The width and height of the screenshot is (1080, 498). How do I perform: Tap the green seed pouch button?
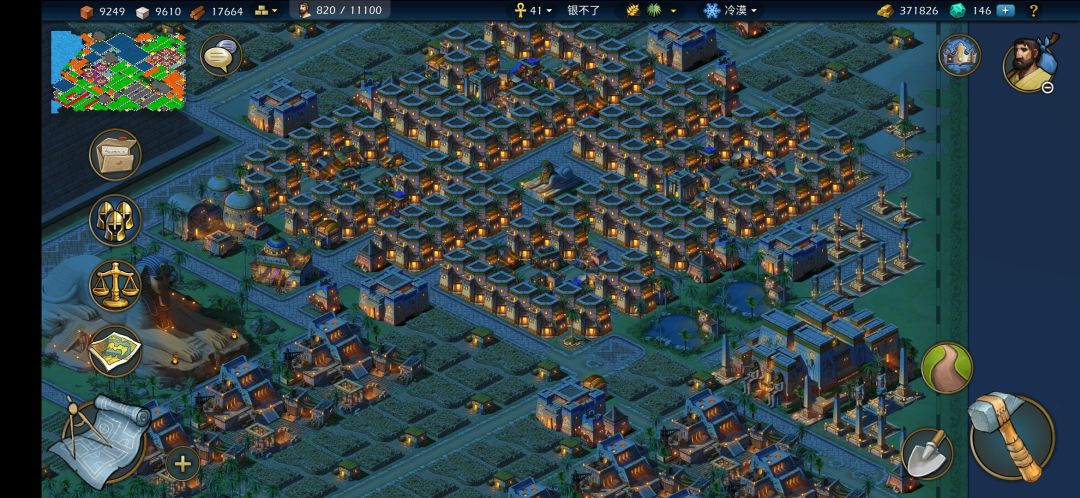pos(947,368)
